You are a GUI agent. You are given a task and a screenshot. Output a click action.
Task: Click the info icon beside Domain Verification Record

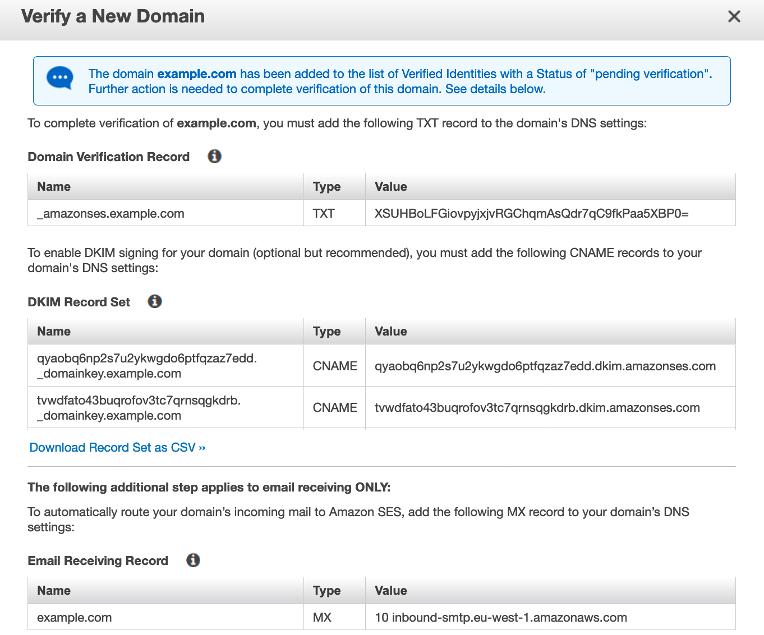click(x=214, y=156)
